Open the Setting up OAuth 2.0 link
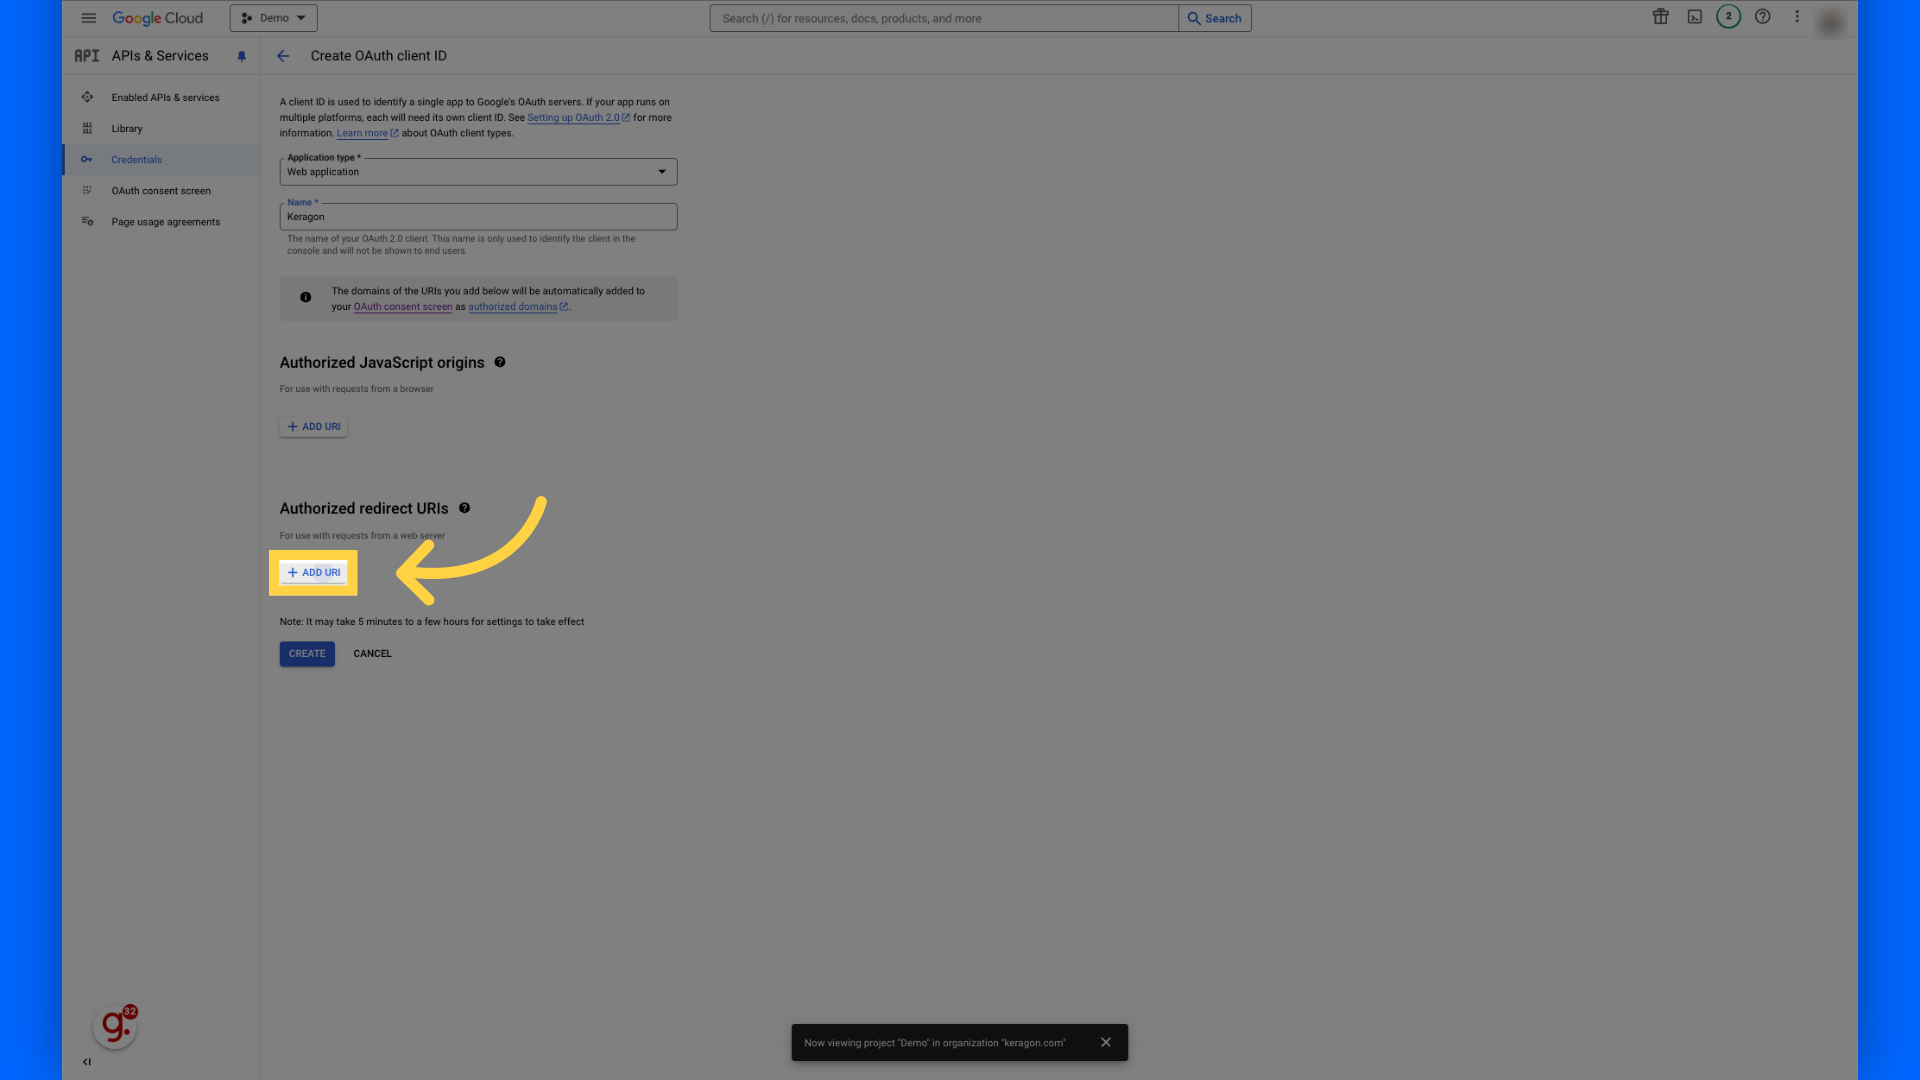Screen dimensions: 1920x1080 coord(573,117)
